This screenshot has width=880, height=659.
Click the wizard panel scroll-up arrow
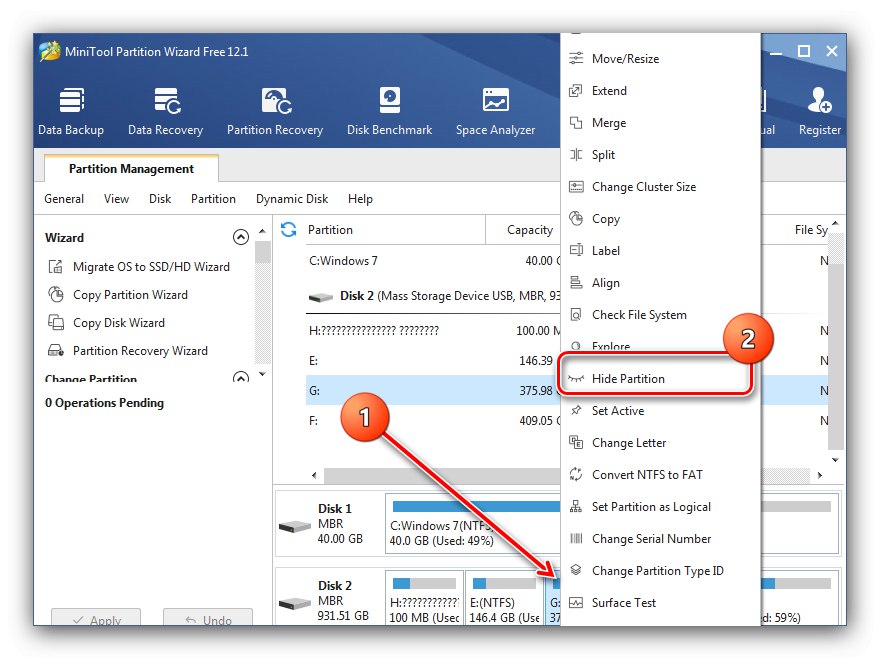[262, 231]
